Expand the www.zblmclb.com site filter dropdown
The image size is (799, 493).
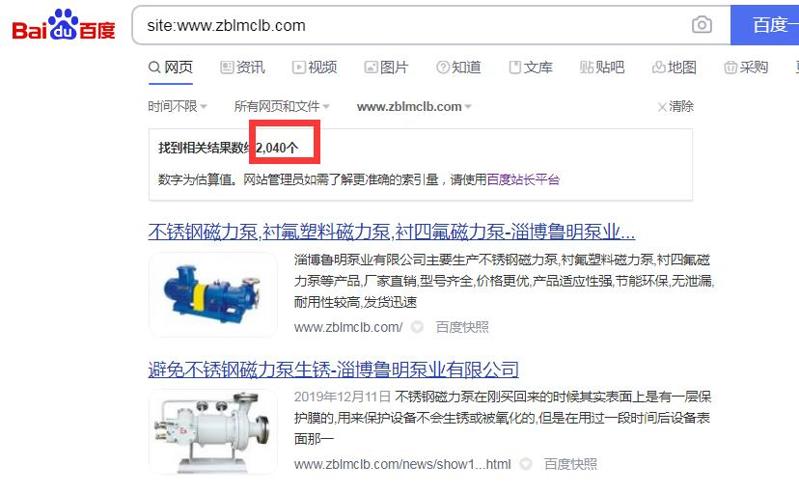[414, 107]
